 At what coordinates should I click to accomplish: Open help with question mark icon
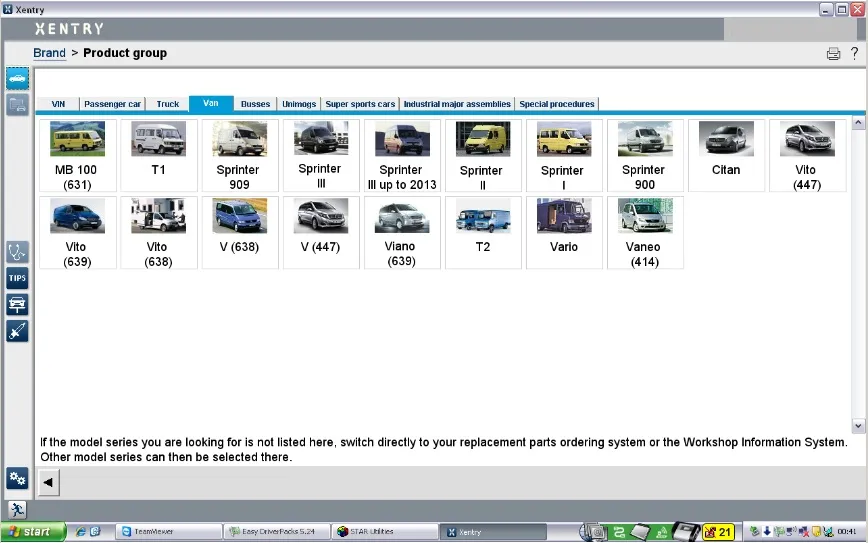pyautogui.click(x=855, y=53)
